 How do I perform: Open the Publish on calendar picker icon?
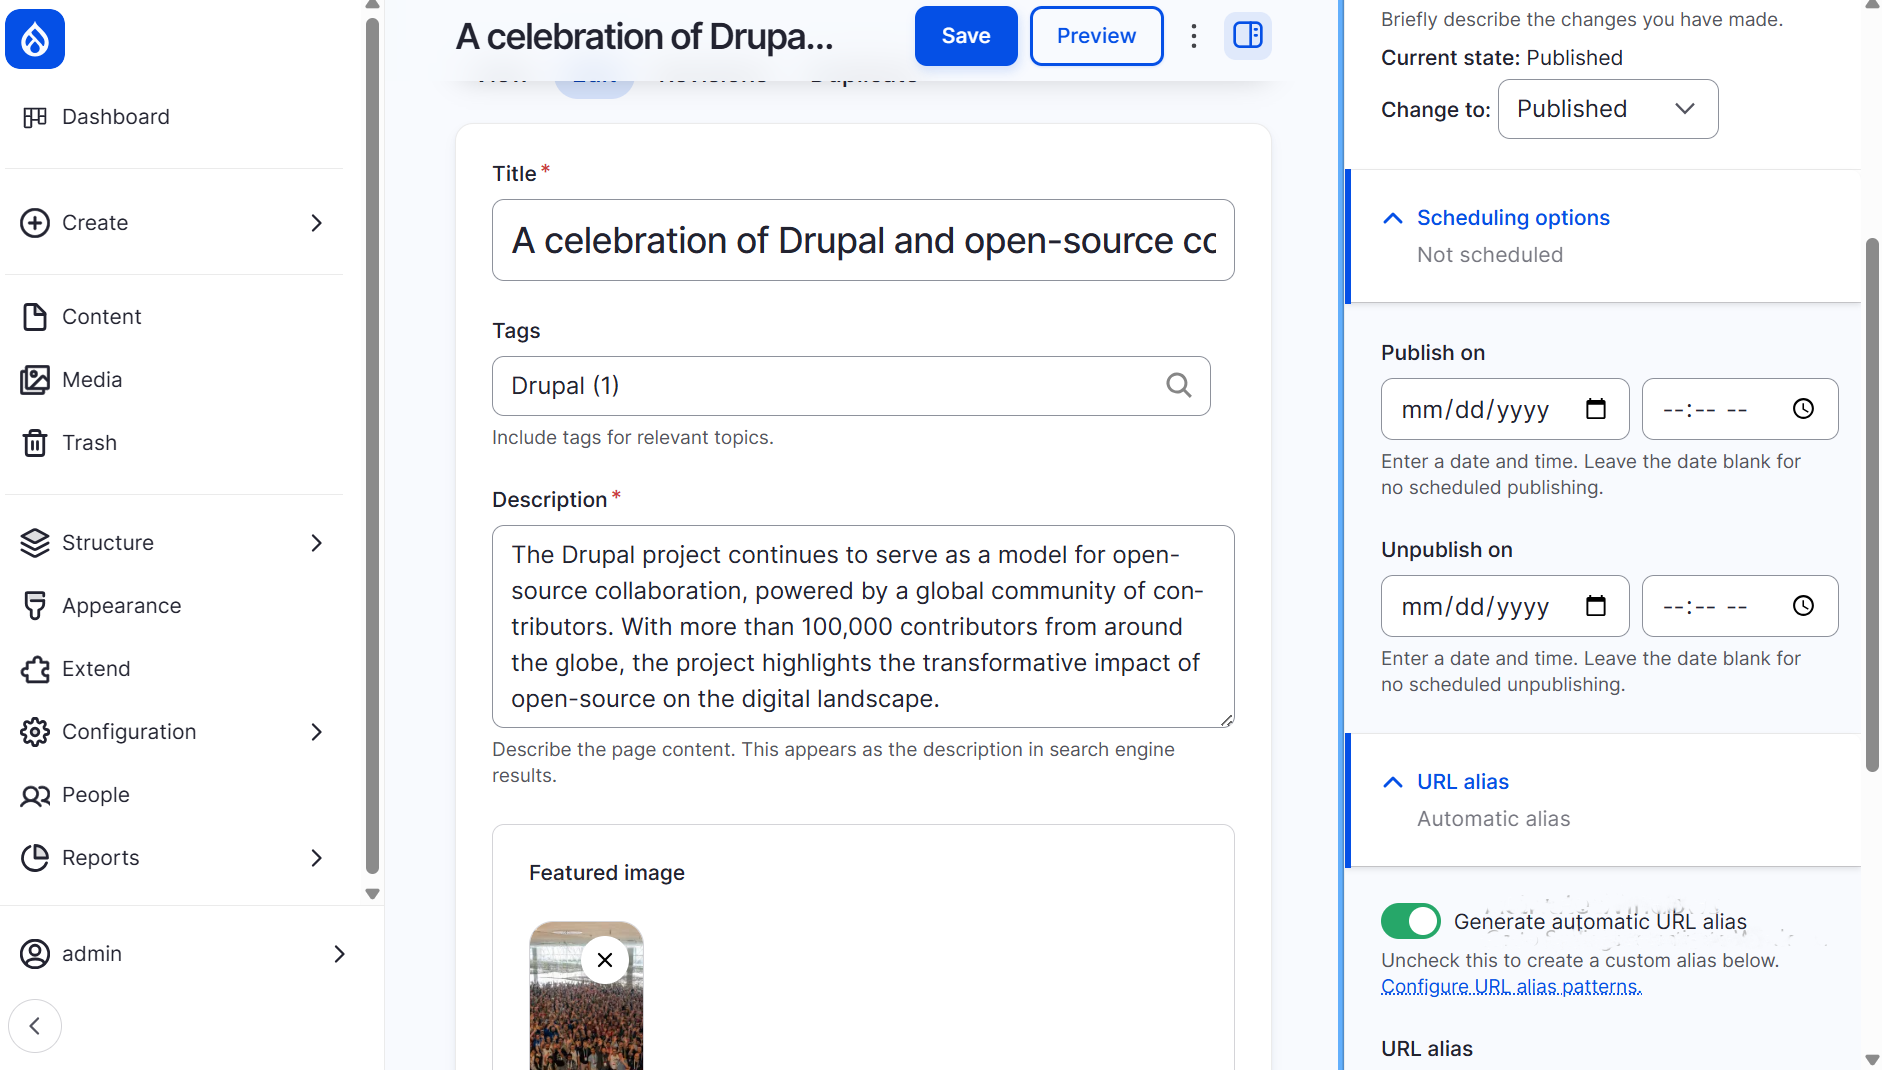coord(1596,409)
